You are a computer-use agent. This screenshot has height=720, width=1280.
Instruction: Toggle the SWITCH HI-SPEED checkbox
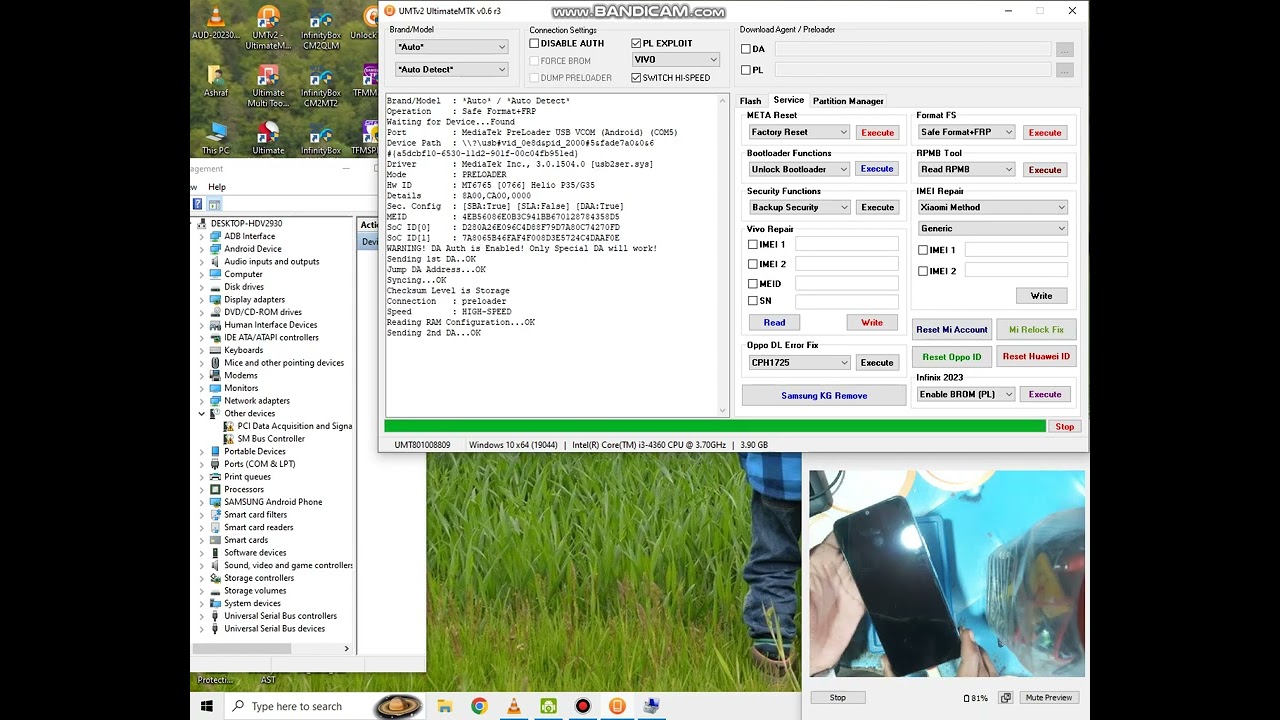(637, 78)
